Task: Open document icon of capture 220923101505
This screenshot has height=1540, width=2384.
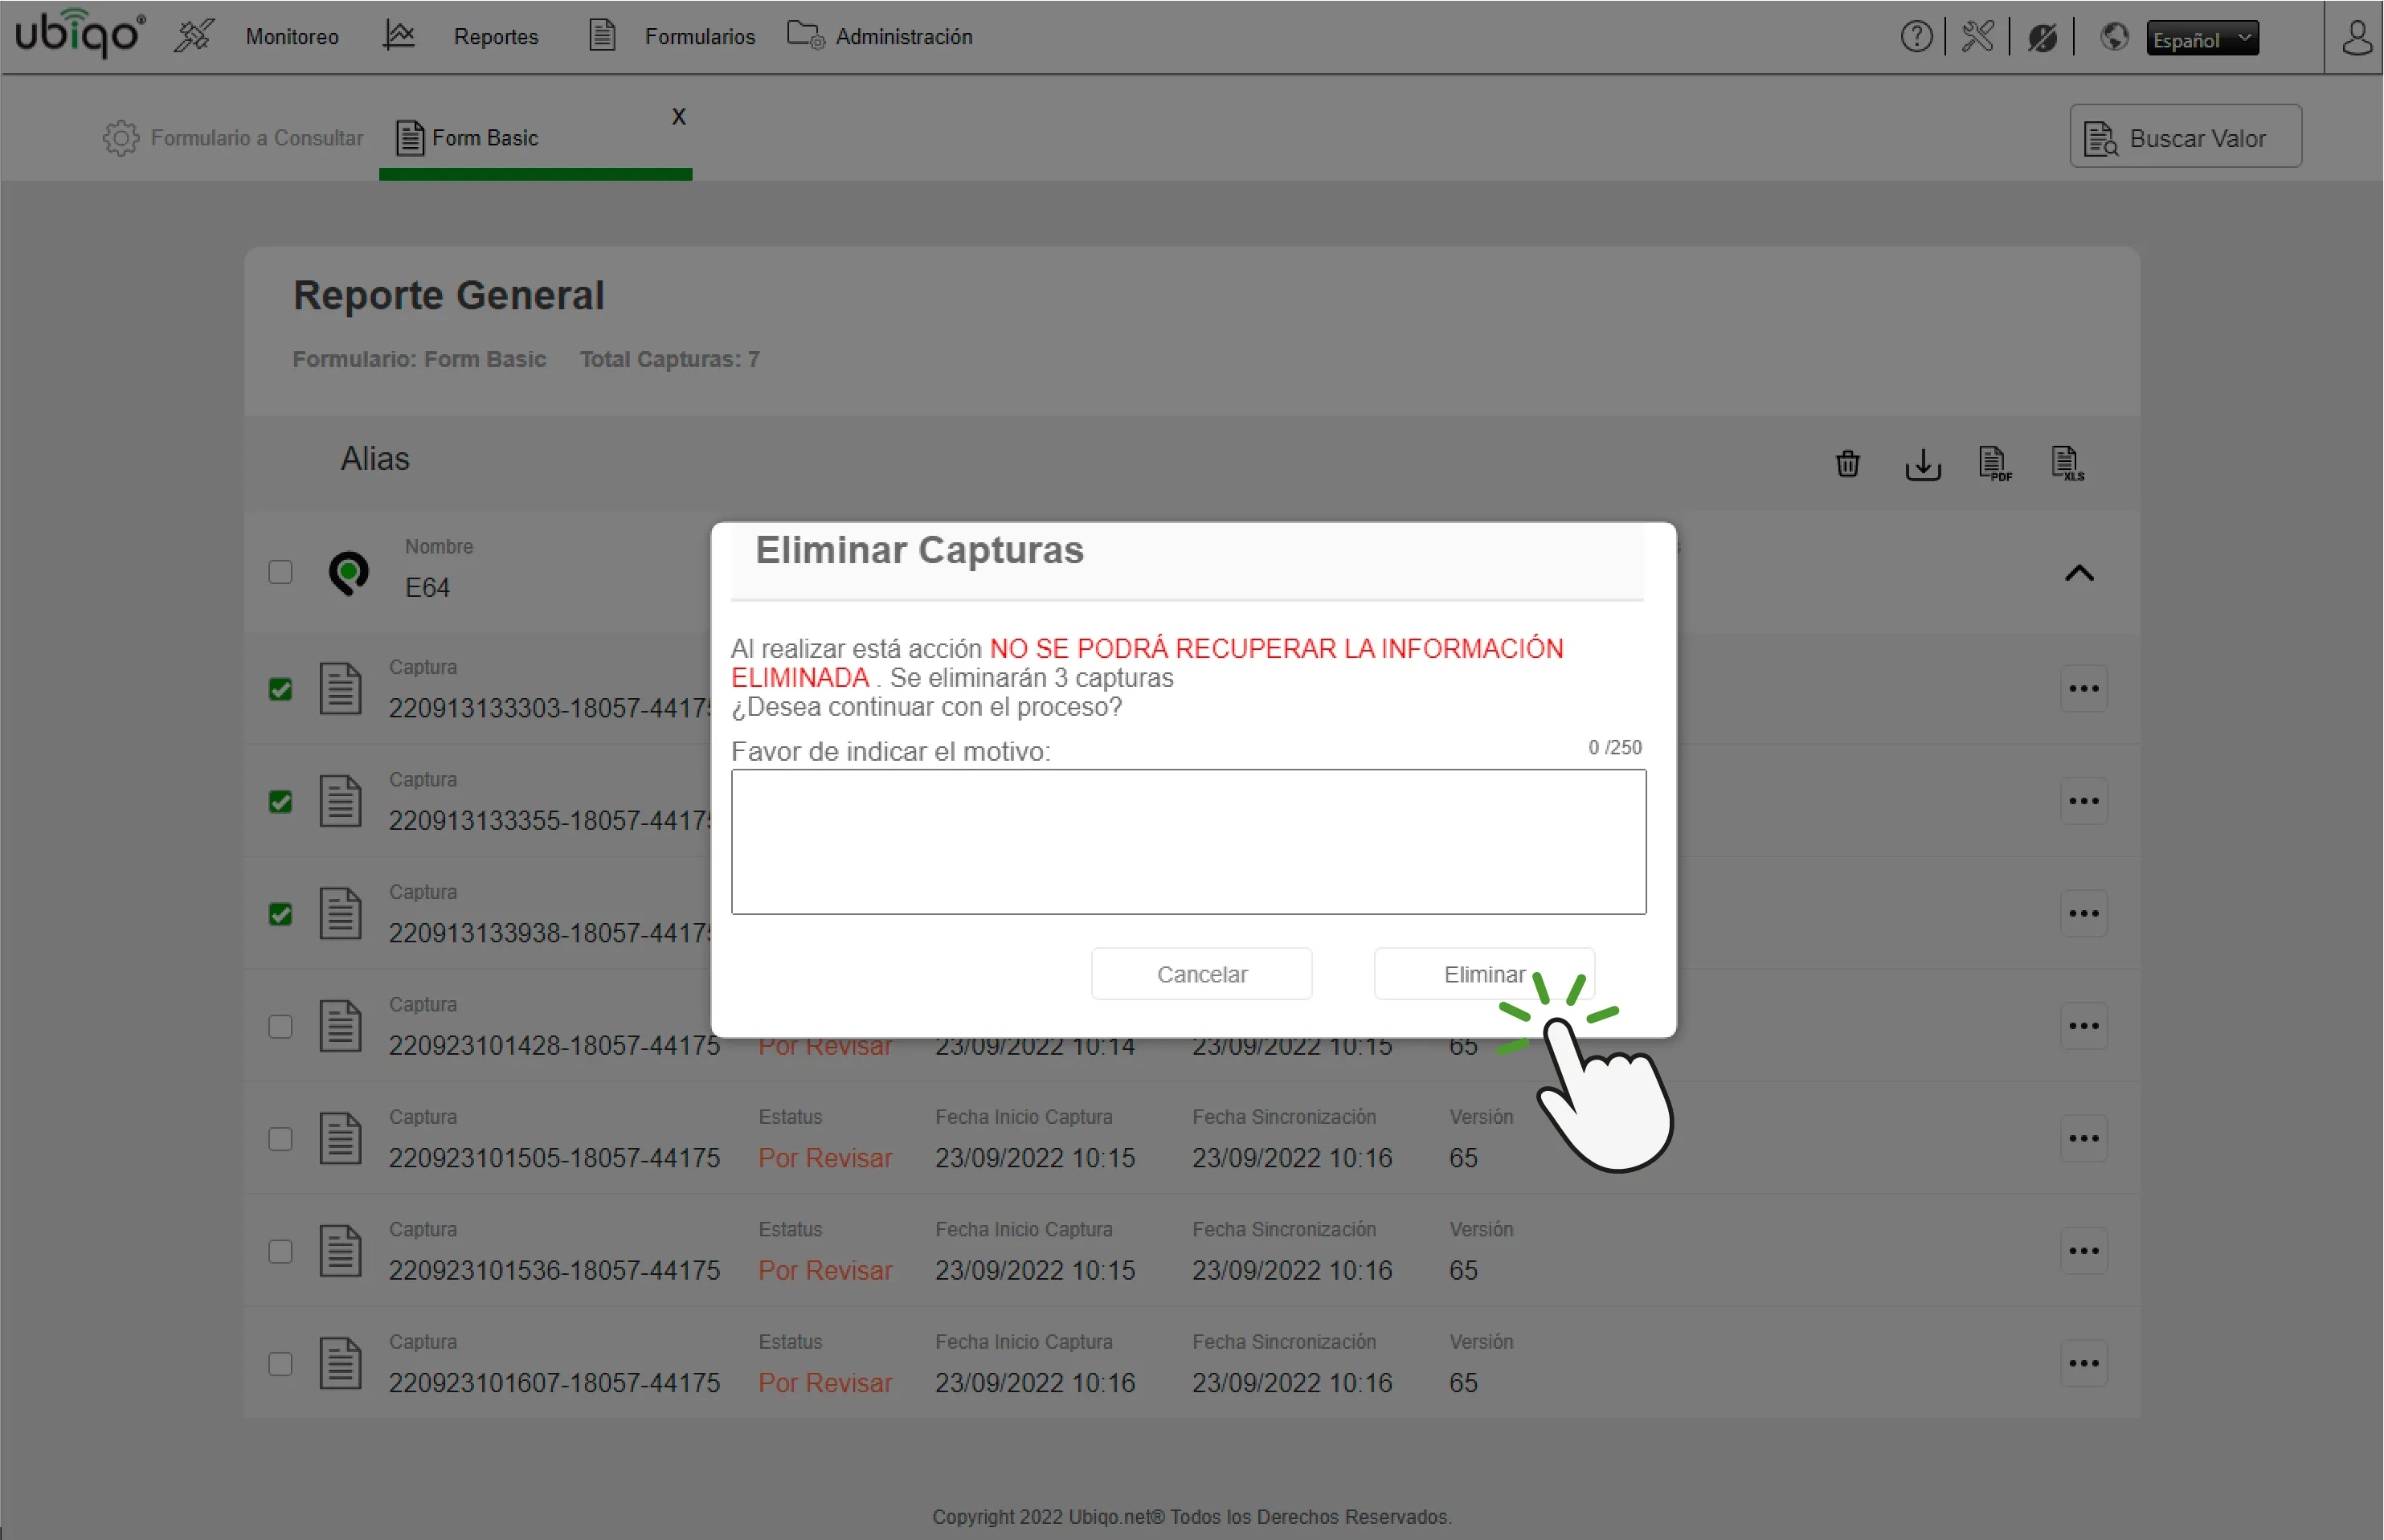Action: 340,1138
